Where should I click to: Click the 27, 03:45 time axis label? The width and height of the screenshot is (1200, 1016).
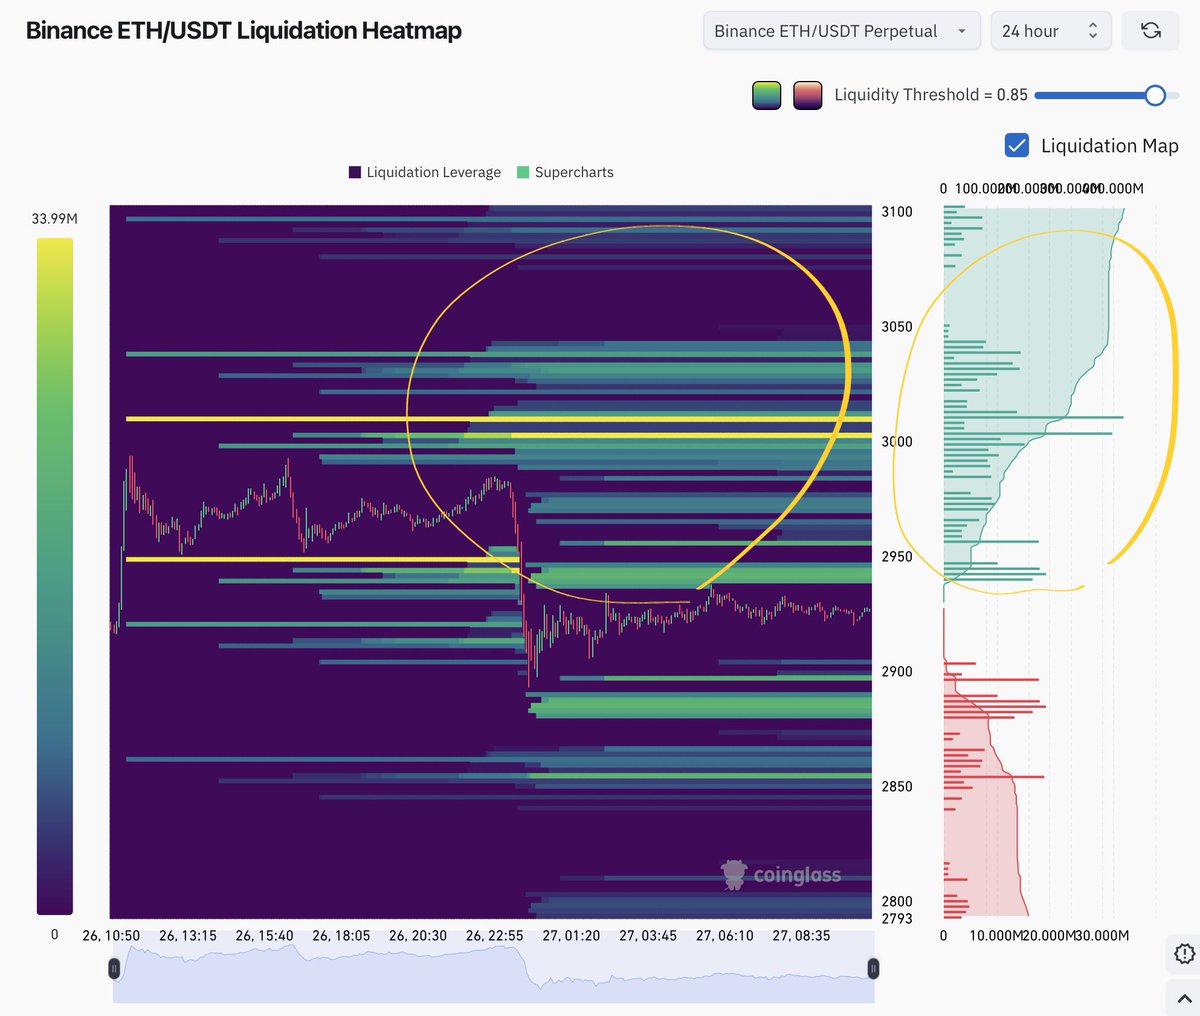[648, 936]
